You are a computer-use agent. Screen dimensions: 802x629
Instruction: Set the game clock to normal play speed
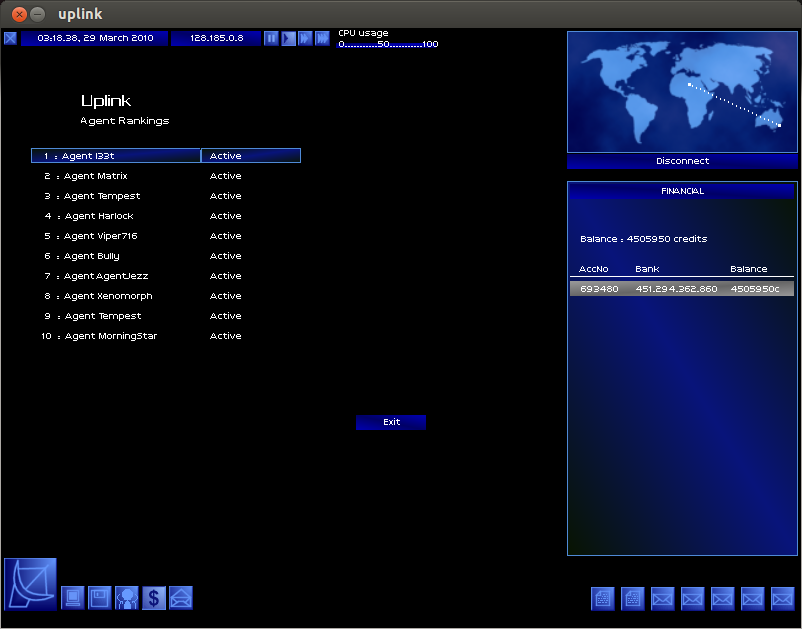pos(288,38)
